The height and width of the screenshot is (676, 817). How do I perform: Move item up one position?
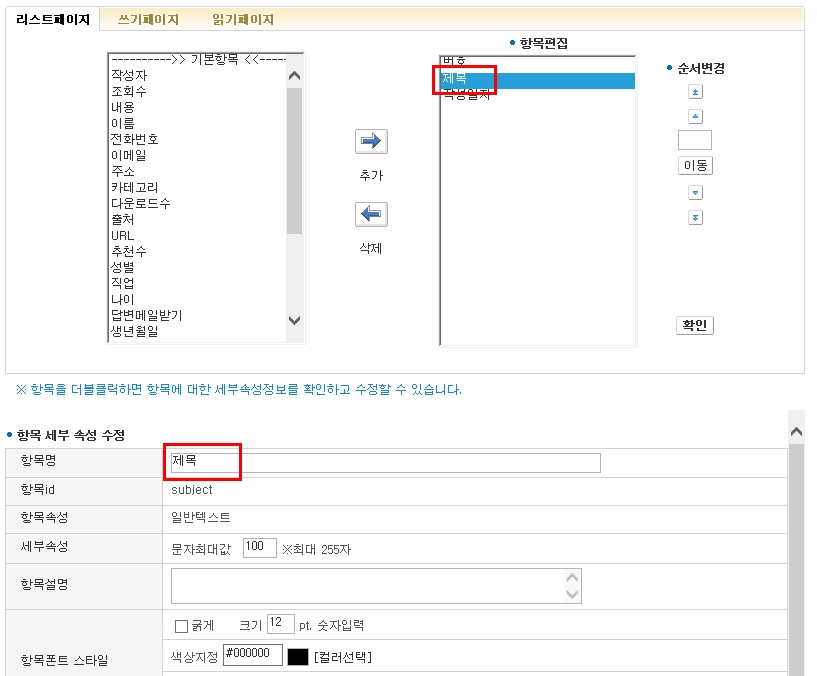pos(695,116)
